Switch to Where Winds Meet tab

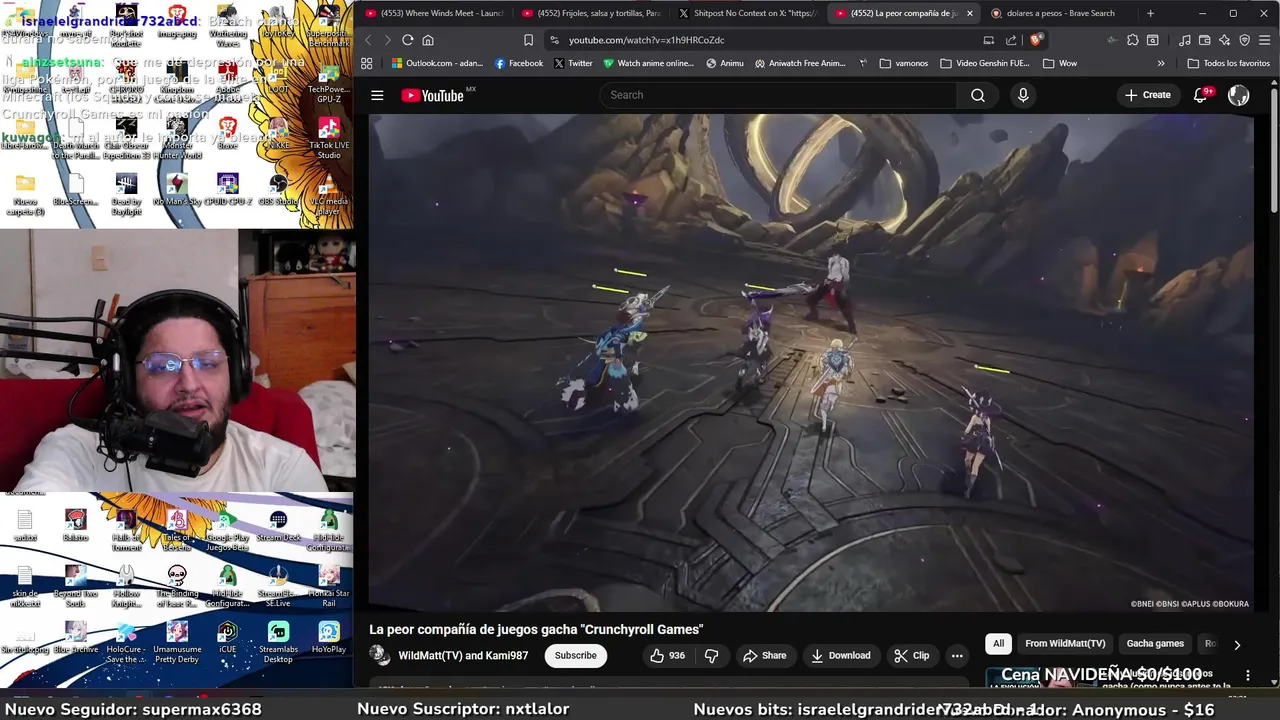(434, 13)
